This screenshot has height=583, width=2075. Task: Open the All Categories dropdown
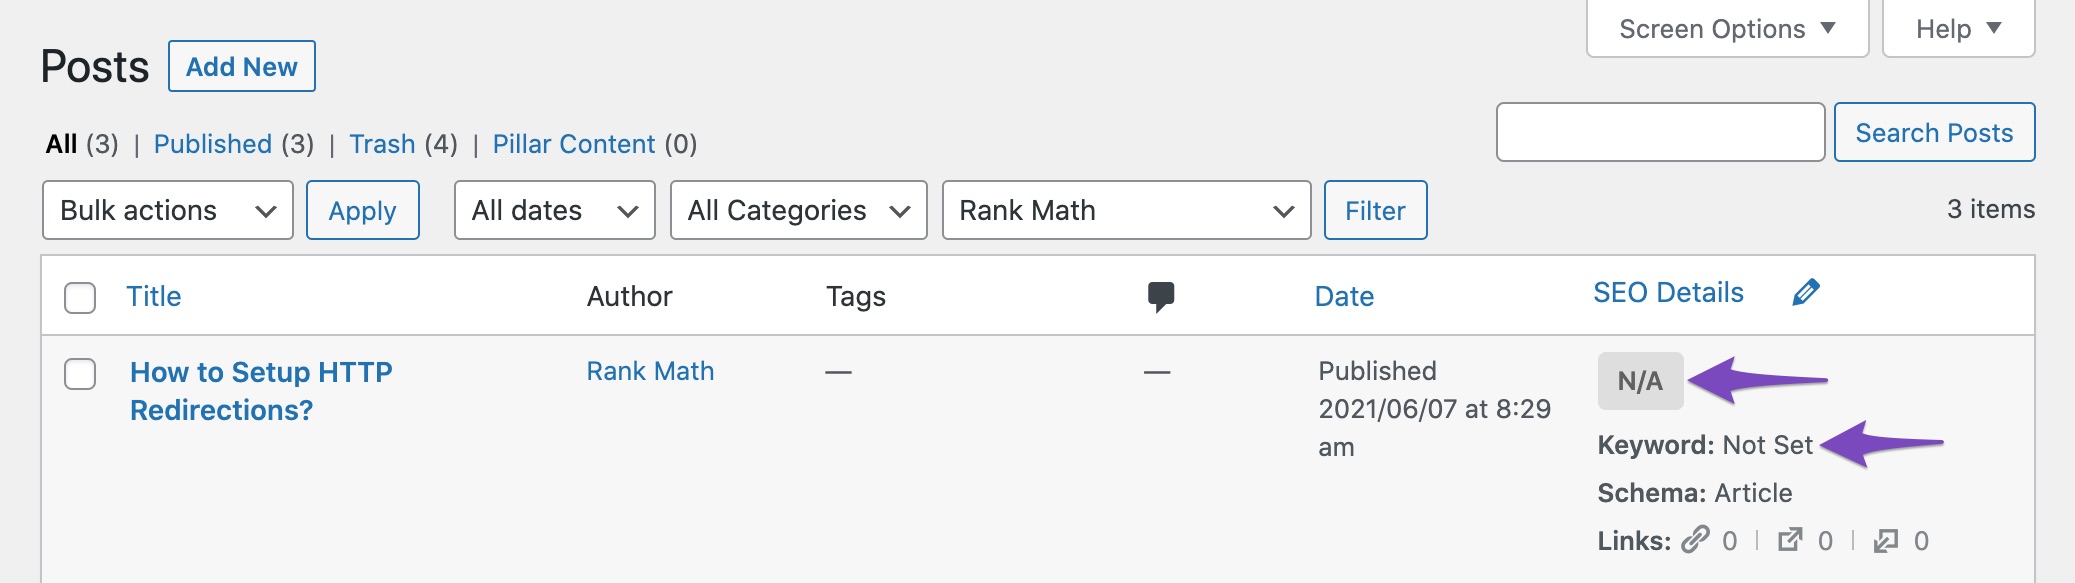click(799, 210)
